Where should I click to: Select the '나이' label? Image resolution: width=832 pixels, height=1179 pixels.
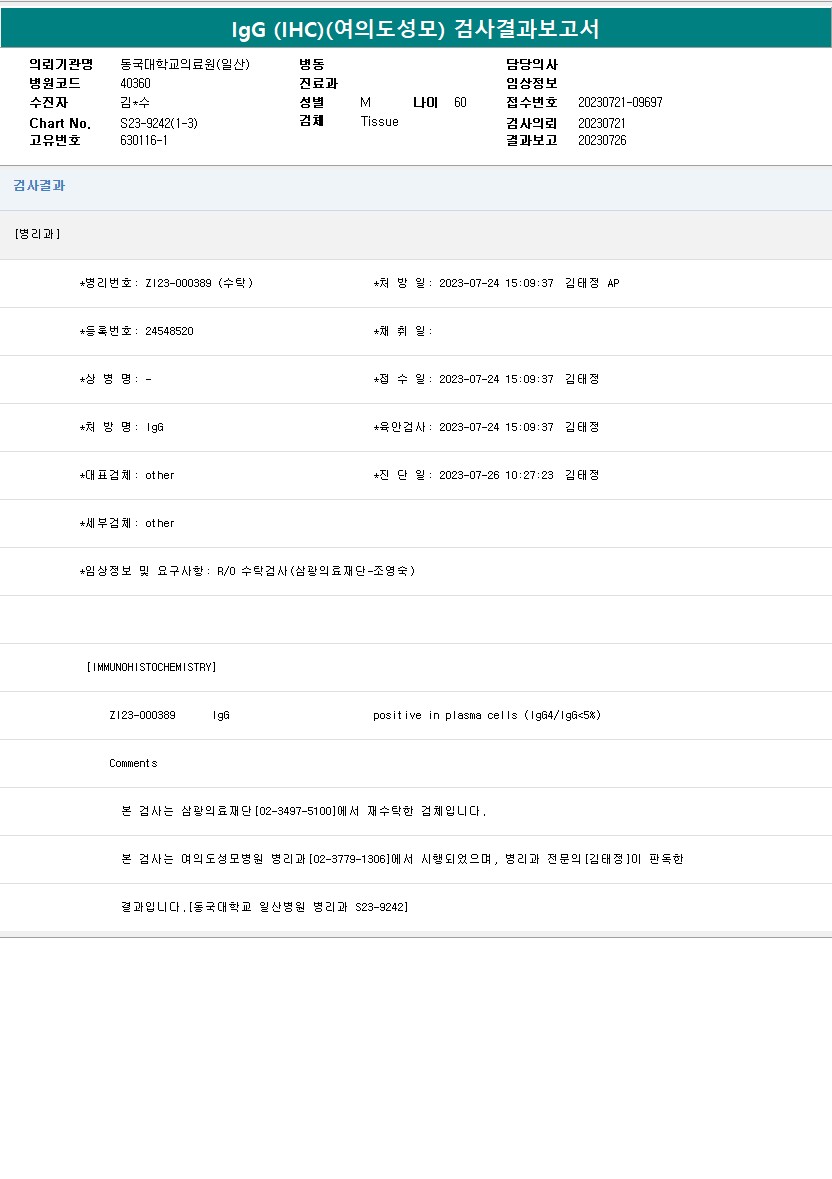[x=425, y=102]
